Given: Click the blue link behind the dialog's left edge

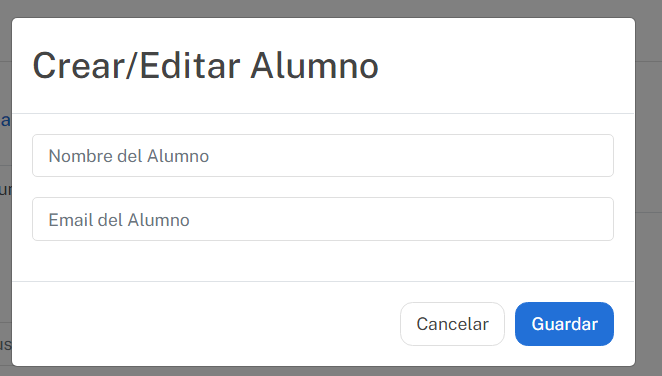Looking at the screenshot, I should coord(5,121).
